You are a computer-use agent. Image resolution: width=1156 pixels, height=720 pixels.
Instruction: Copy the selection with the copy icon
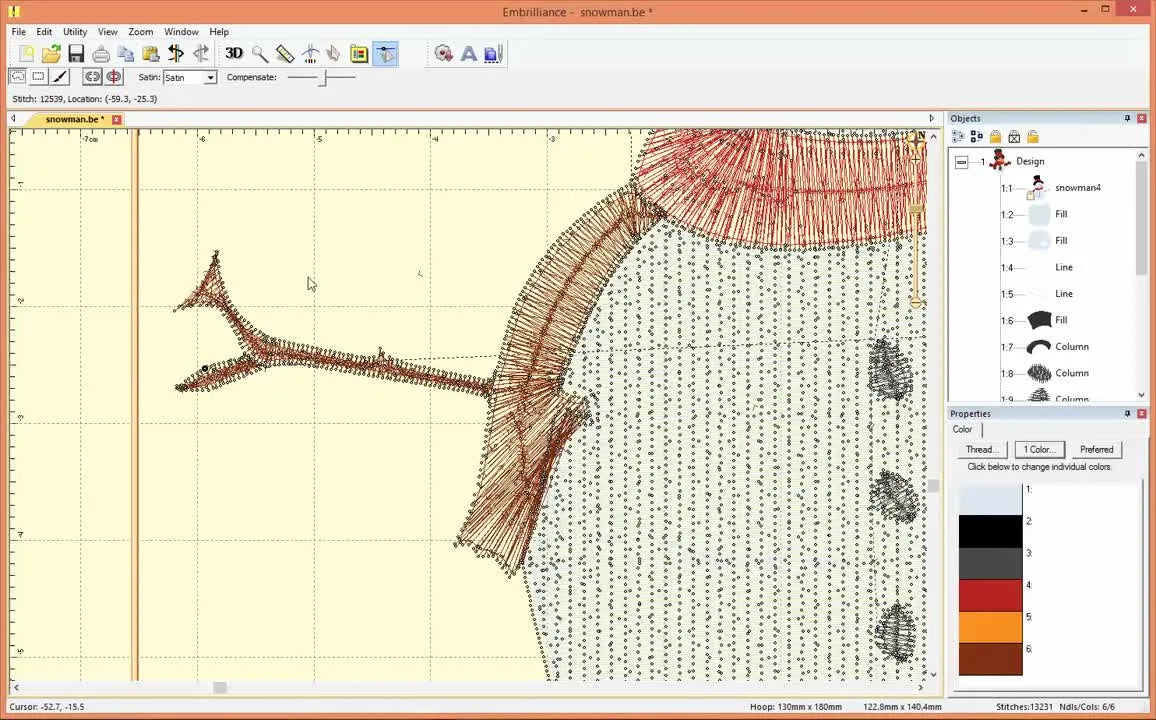tap(126, 54)
